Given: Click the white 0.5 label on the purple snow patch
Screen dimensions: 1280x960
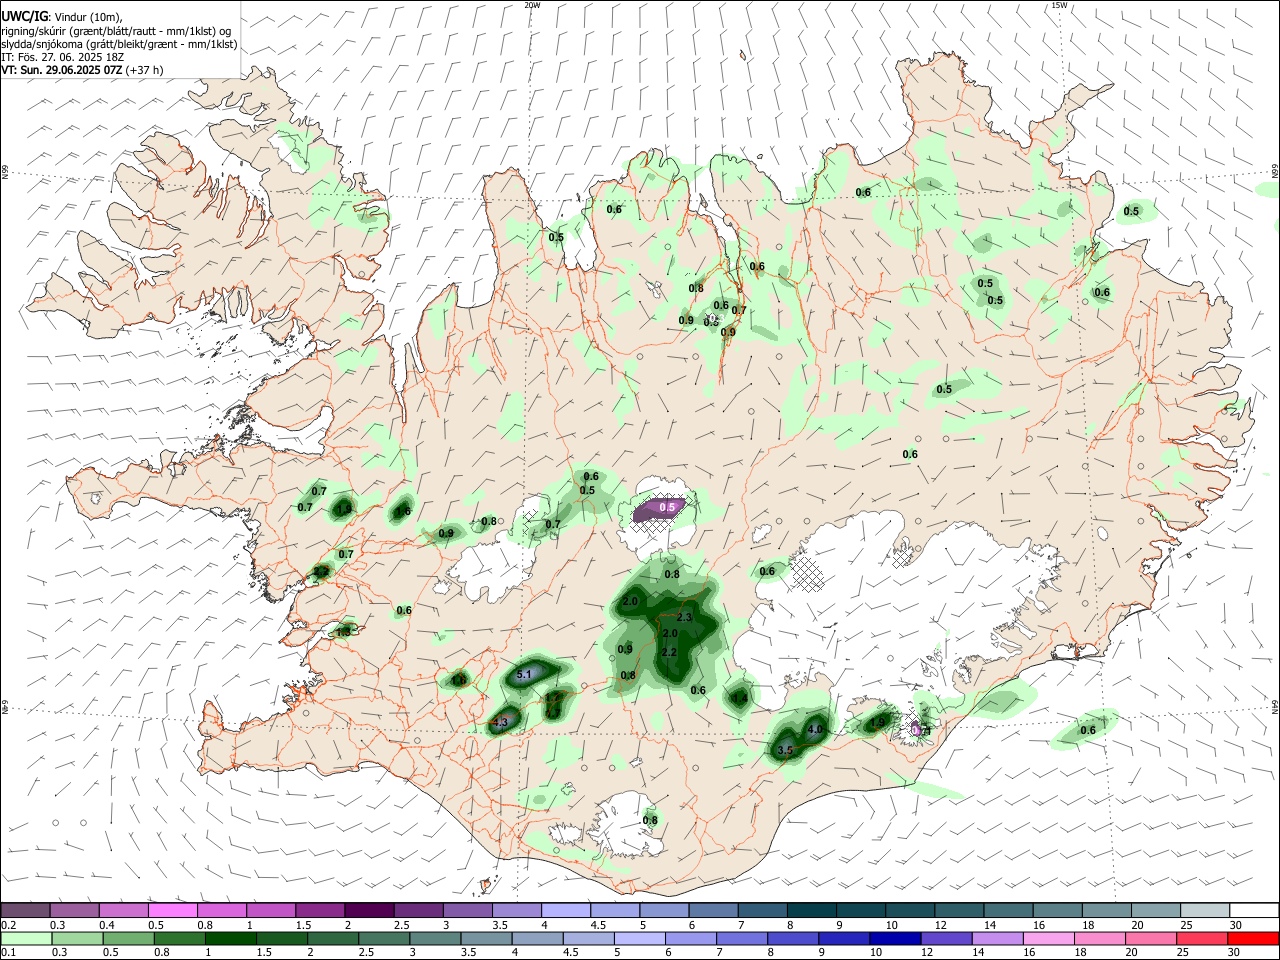Looking at the screenshot, I should 667,508.
